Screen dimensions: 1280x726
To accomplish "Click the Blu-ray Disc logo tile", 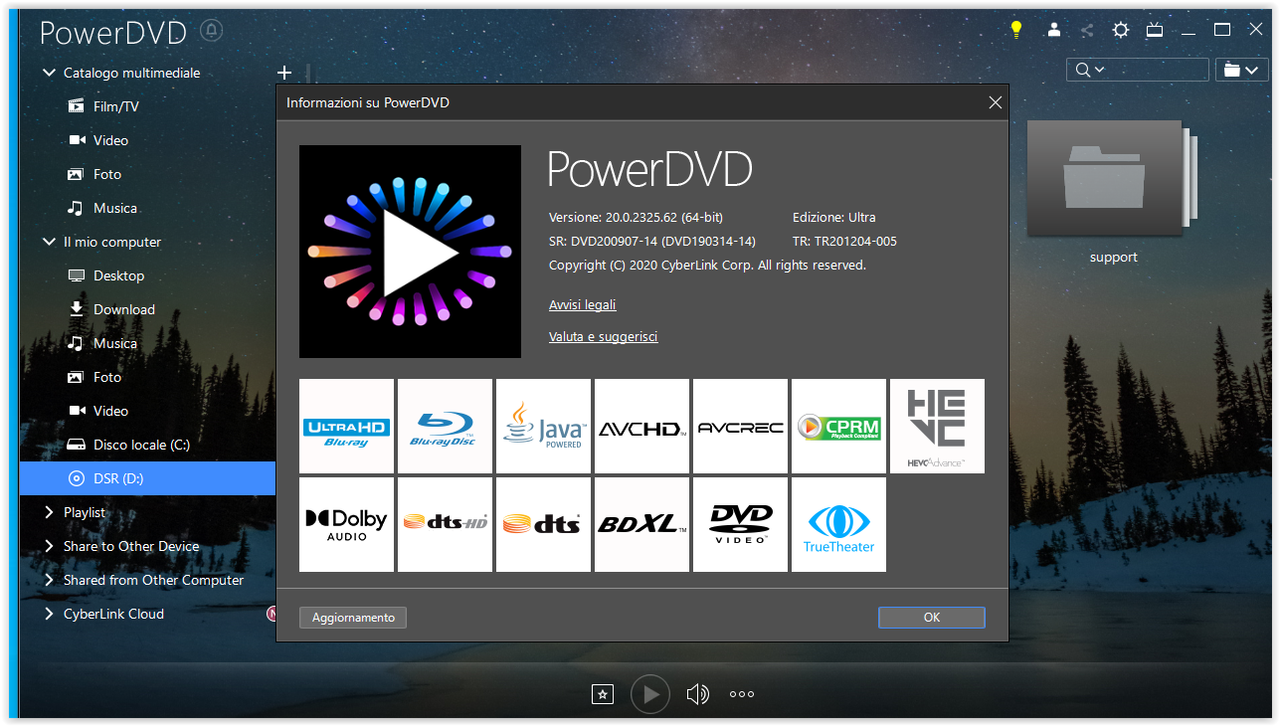I will coord(445,426).
